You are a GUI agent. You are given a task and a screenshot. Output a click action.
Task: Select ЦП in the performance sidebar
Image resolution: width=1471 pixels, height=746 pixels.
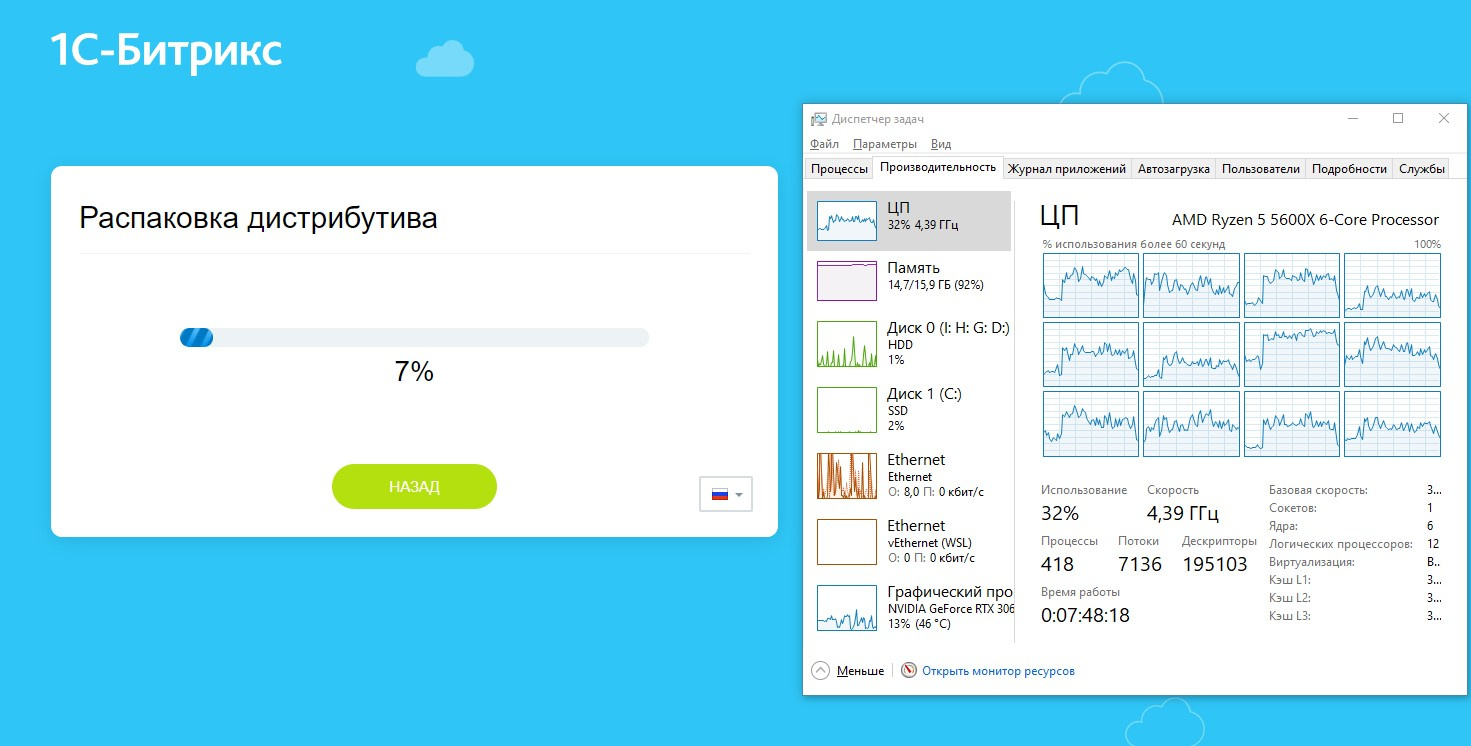[909, 221]
